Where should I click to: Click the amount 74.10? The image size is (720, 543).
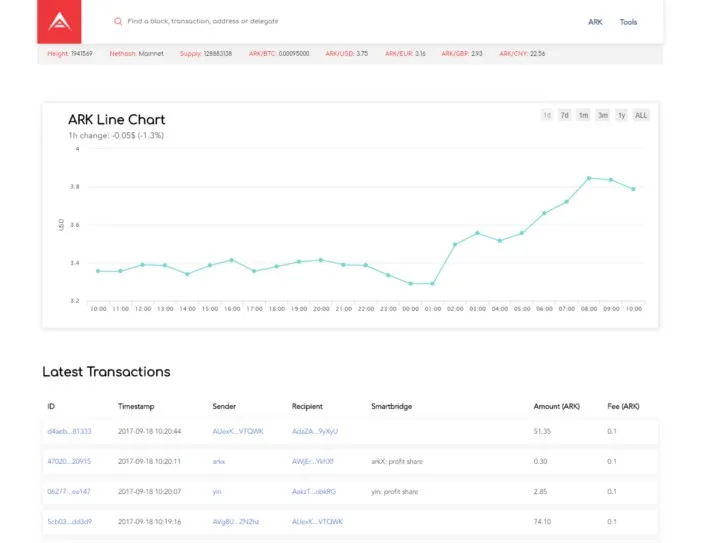pyautogui.click(x=542, y=521)
